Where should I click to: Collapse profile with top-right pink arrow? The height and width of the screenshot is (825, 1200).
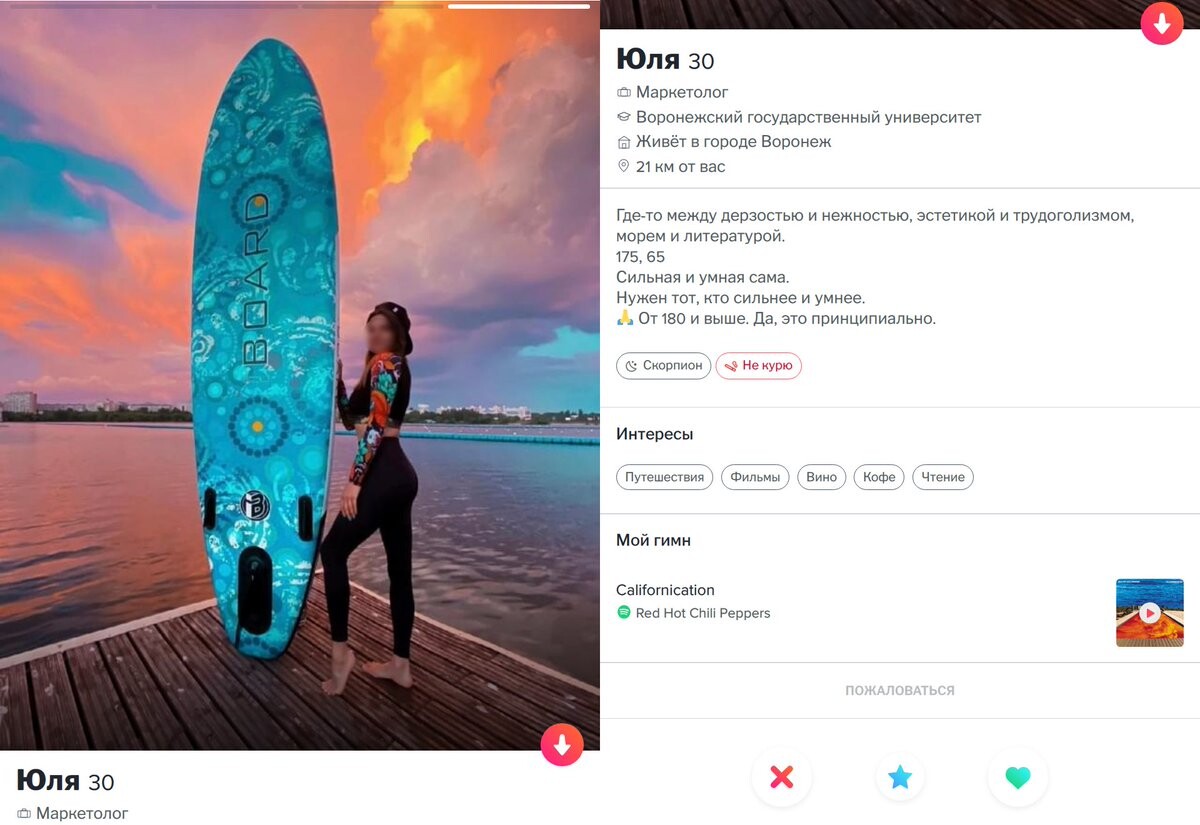tap(1162, 24)
